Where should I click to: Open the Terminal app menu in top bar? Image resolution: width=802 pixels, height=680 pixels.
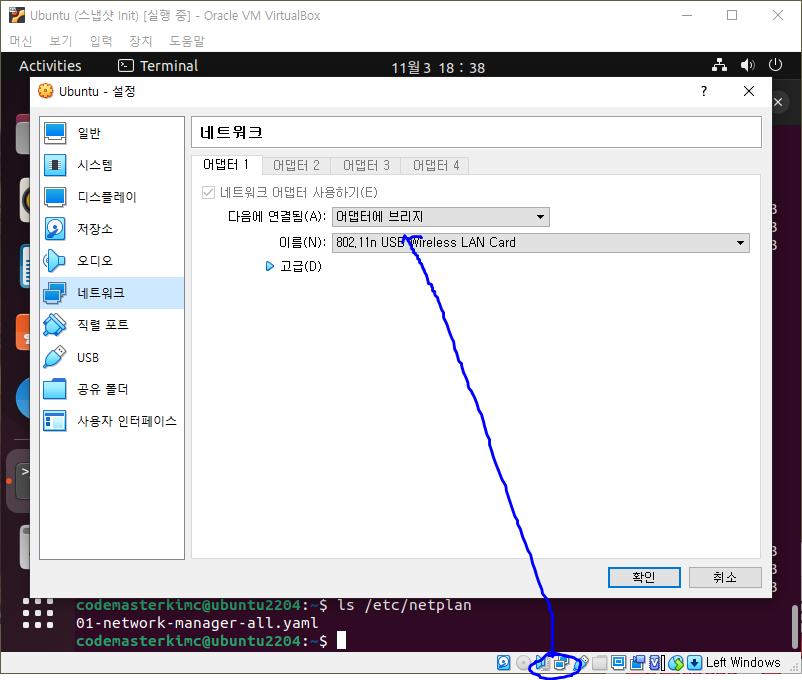tap(158, 65)
